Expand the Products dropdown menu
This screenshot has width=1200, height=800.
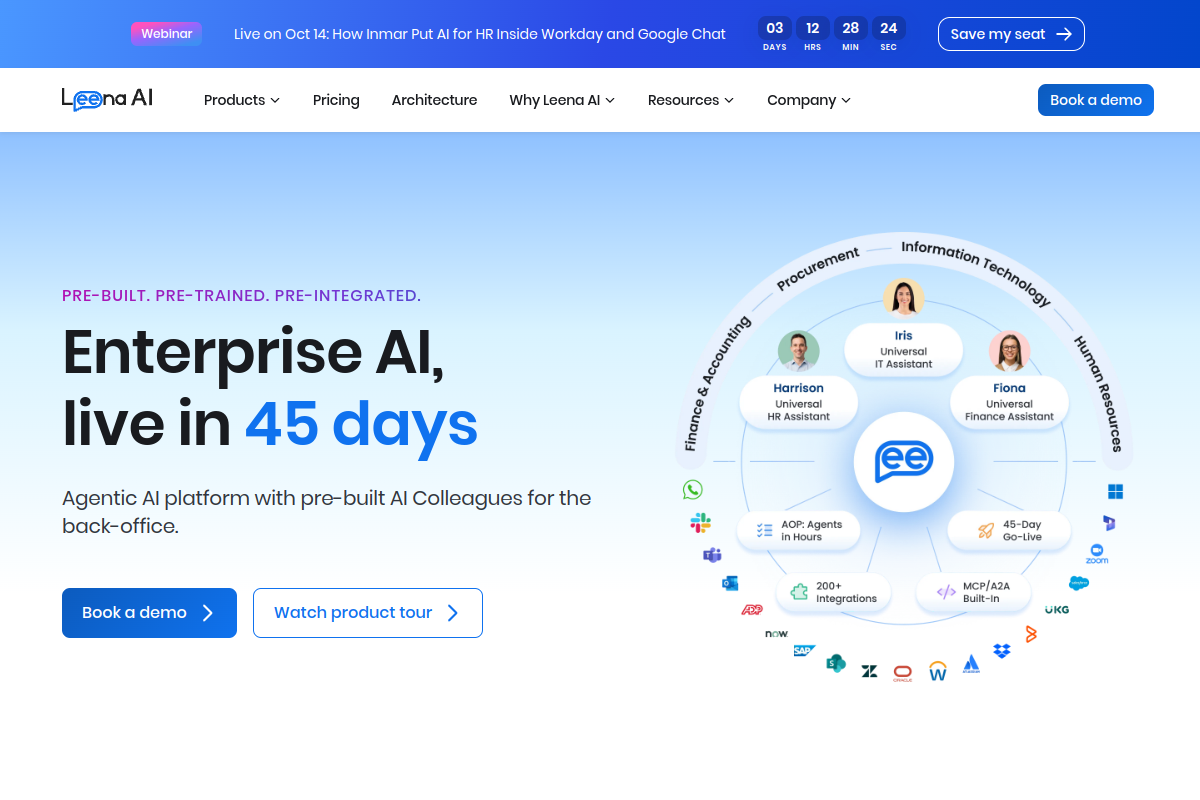(x=242, y=100)
